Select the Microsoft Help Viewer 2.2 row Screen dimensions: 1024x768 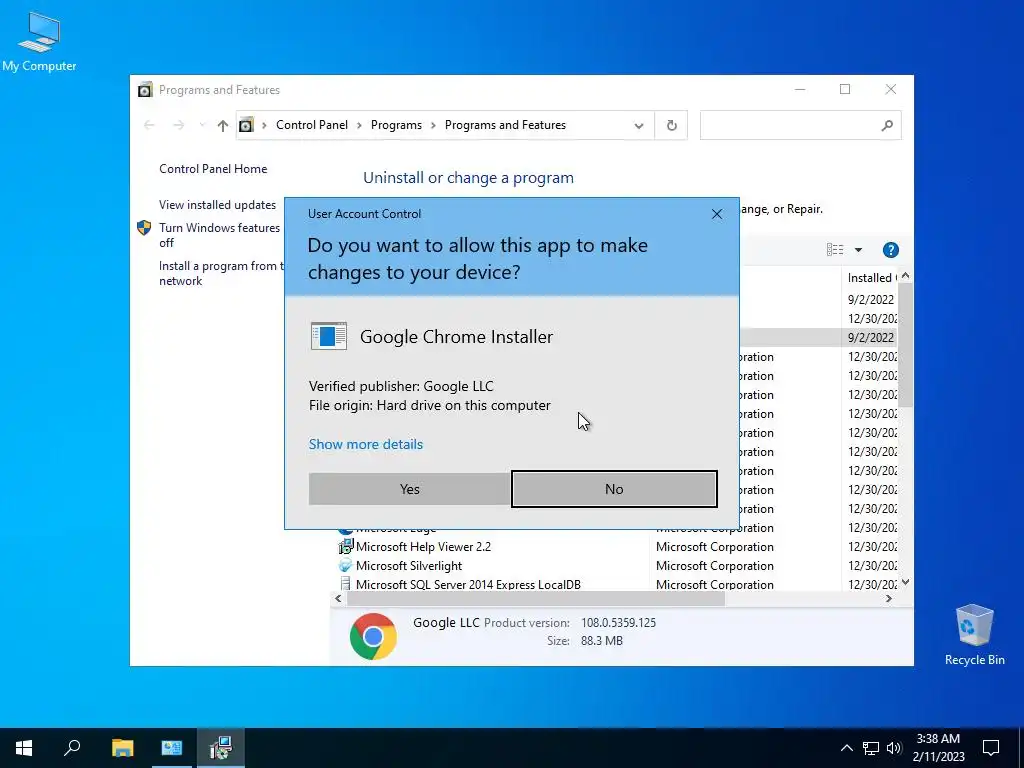tap(618, 547)
